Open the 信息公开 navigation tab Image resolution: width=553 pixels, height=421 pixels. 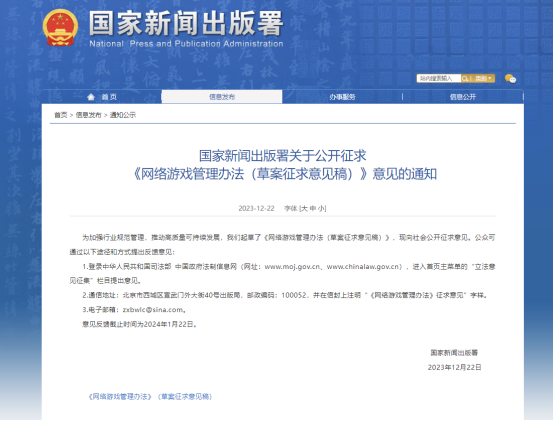463,97
